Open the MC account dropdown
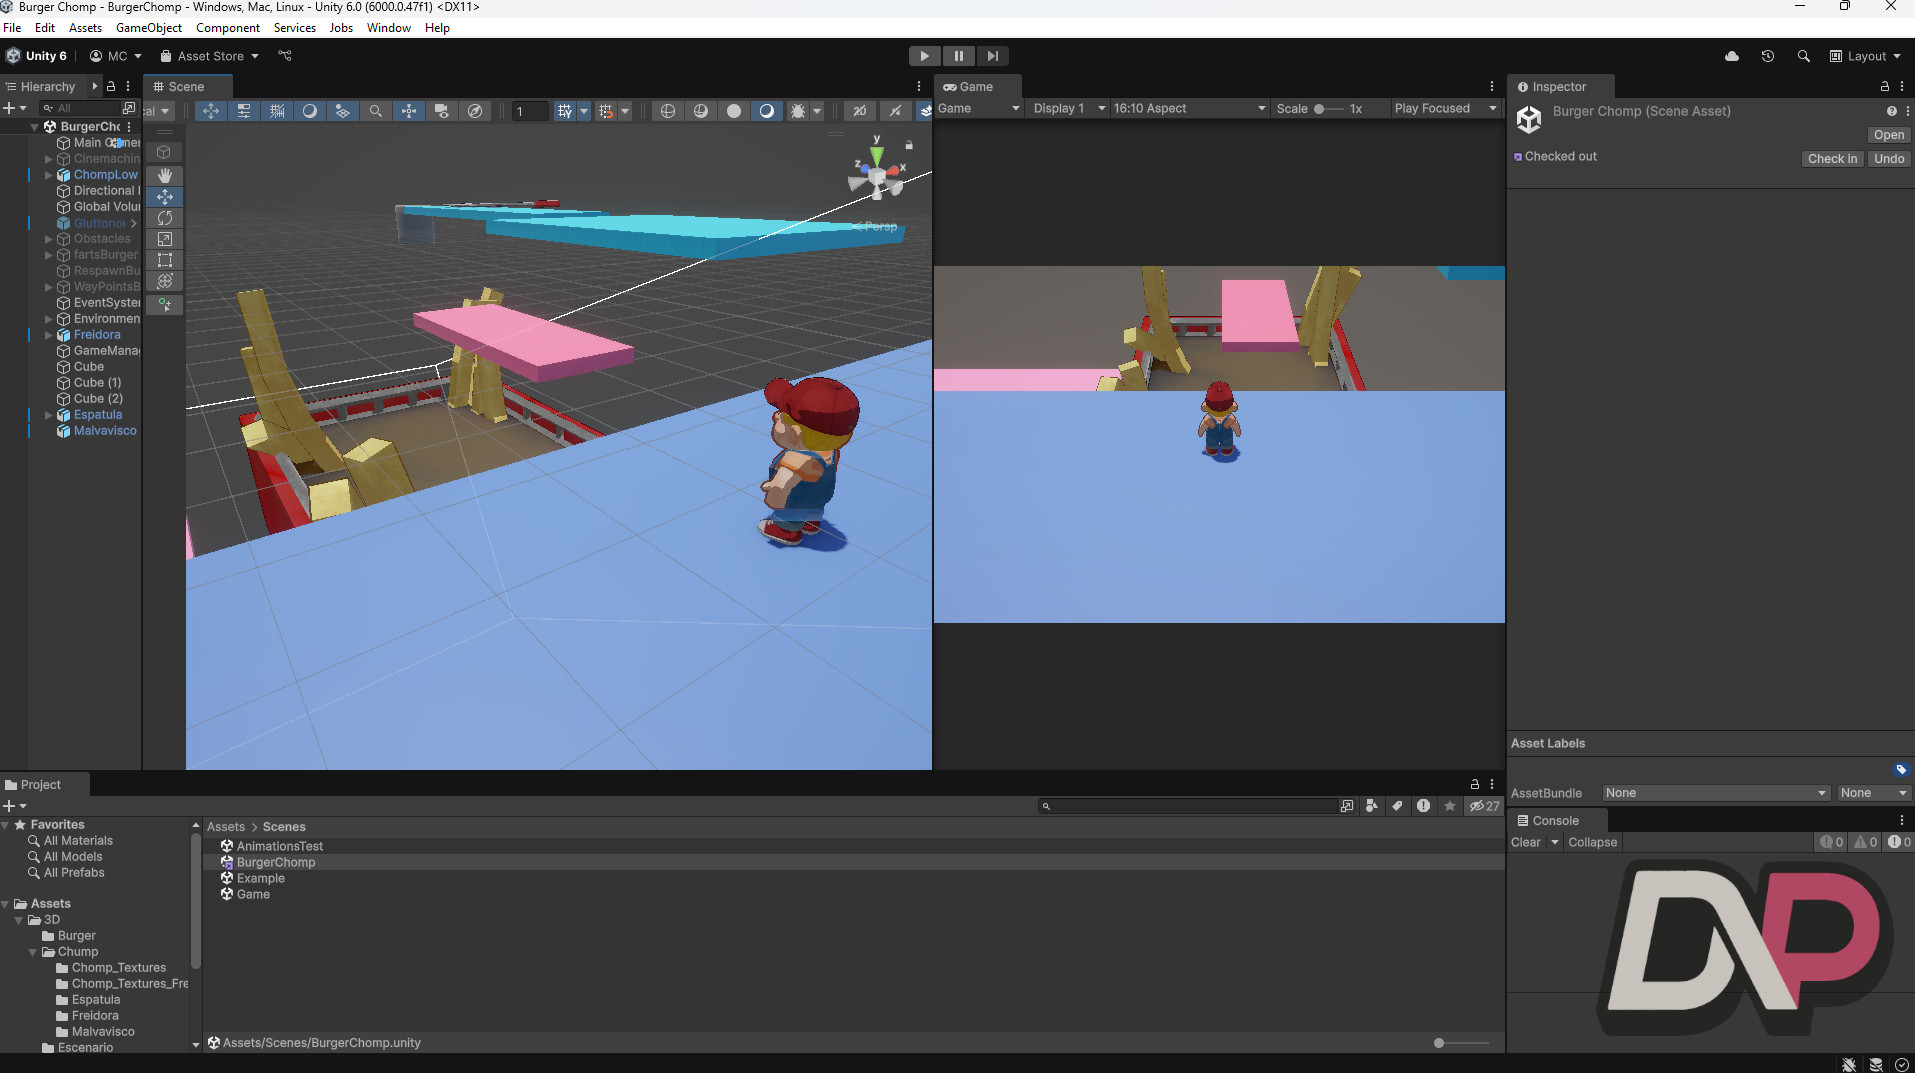 (x=116, y=56)
